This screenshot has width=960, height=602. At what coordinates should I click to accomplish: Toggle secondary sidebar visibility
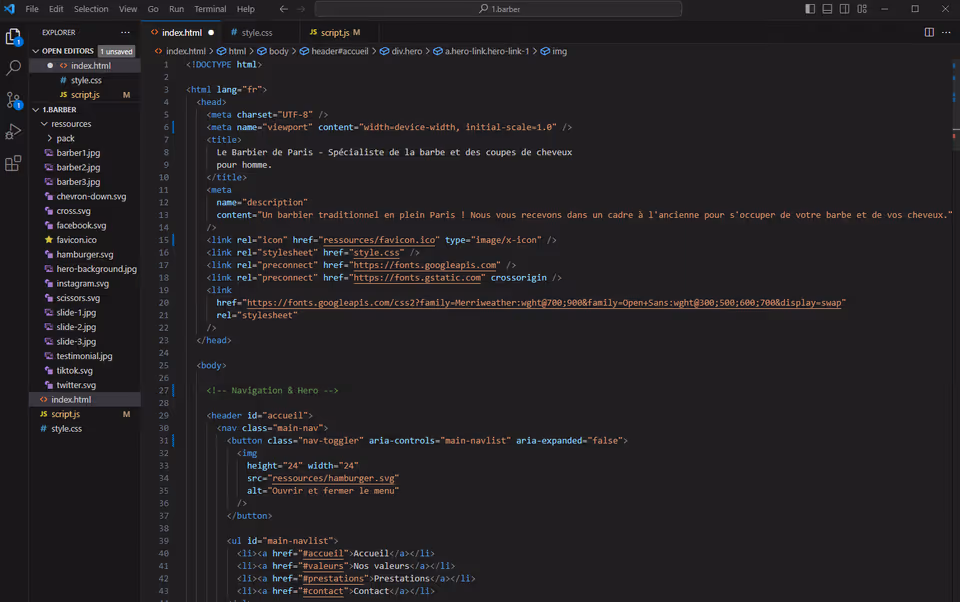[x=844, y=8]
